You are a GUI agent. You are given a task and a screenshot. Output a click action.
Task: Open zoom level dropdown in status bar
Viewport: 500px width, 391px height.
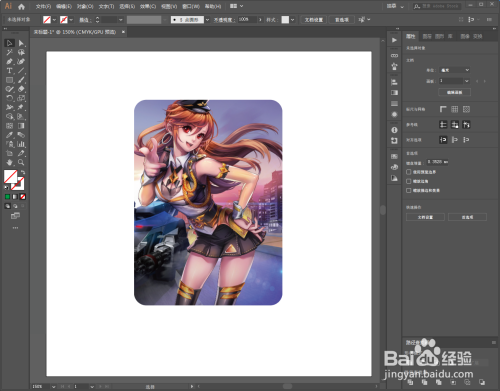point(53,387)
